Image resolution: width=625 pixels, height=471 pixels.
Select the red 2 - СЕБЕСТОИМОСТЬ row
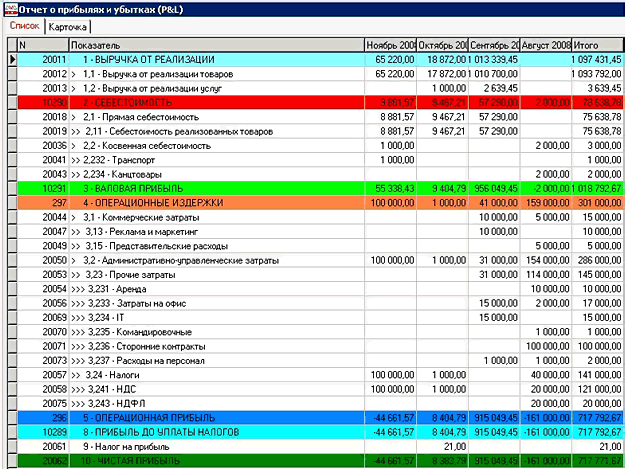pos(320,103)
